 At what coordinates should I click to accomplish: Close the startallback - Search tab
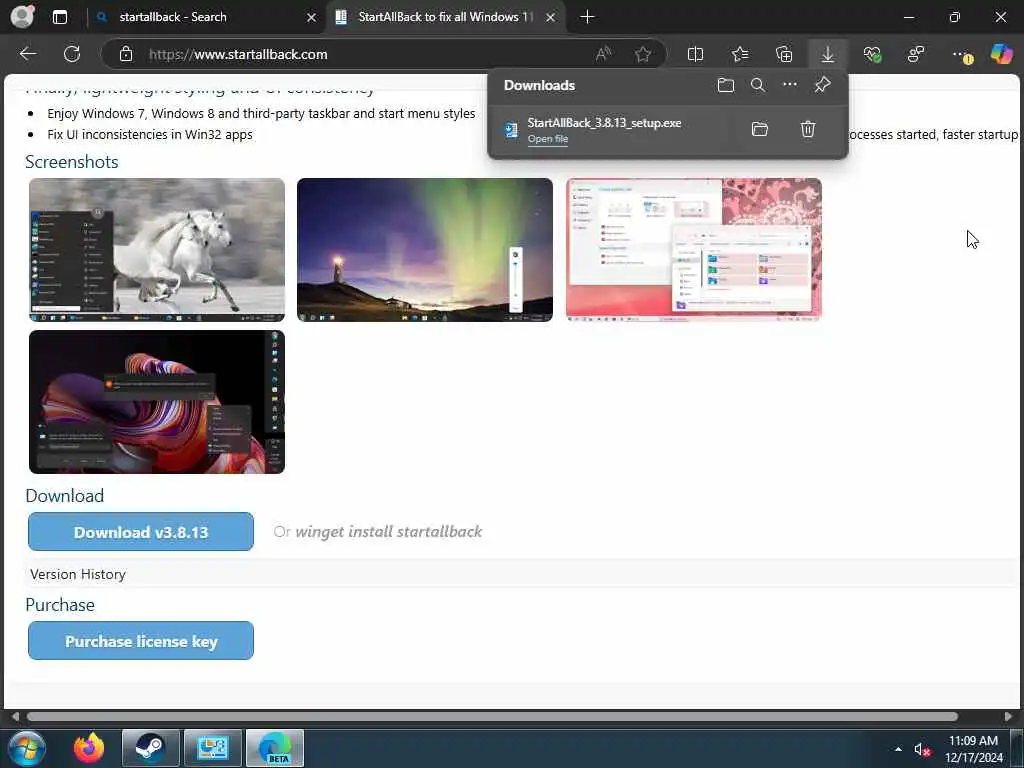[312, 18]
